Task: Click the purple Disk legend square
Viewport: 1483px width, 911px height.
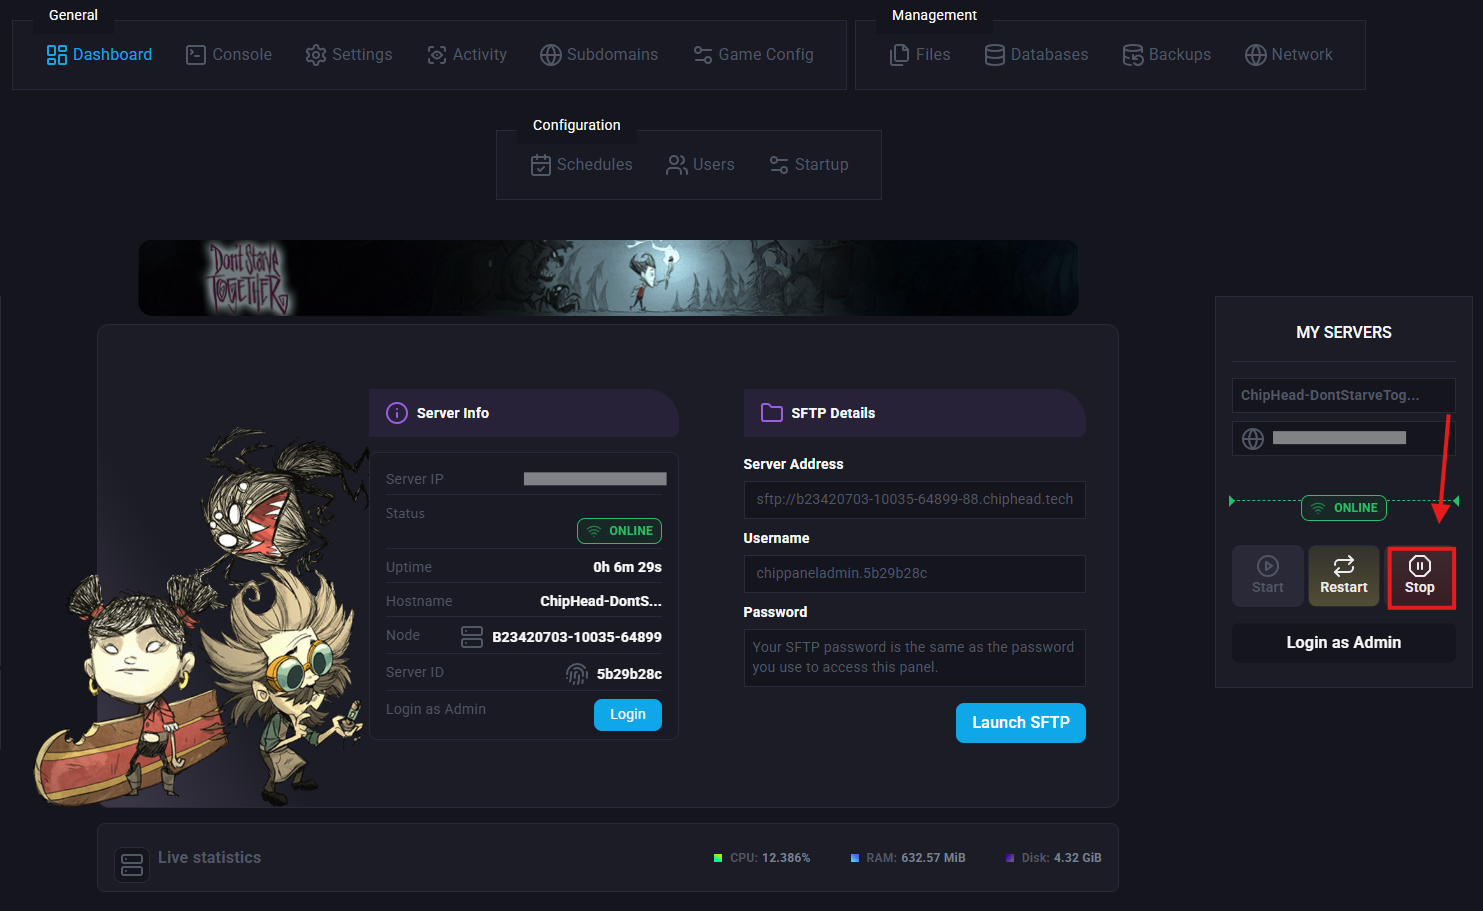Action: pos(1010,858)
